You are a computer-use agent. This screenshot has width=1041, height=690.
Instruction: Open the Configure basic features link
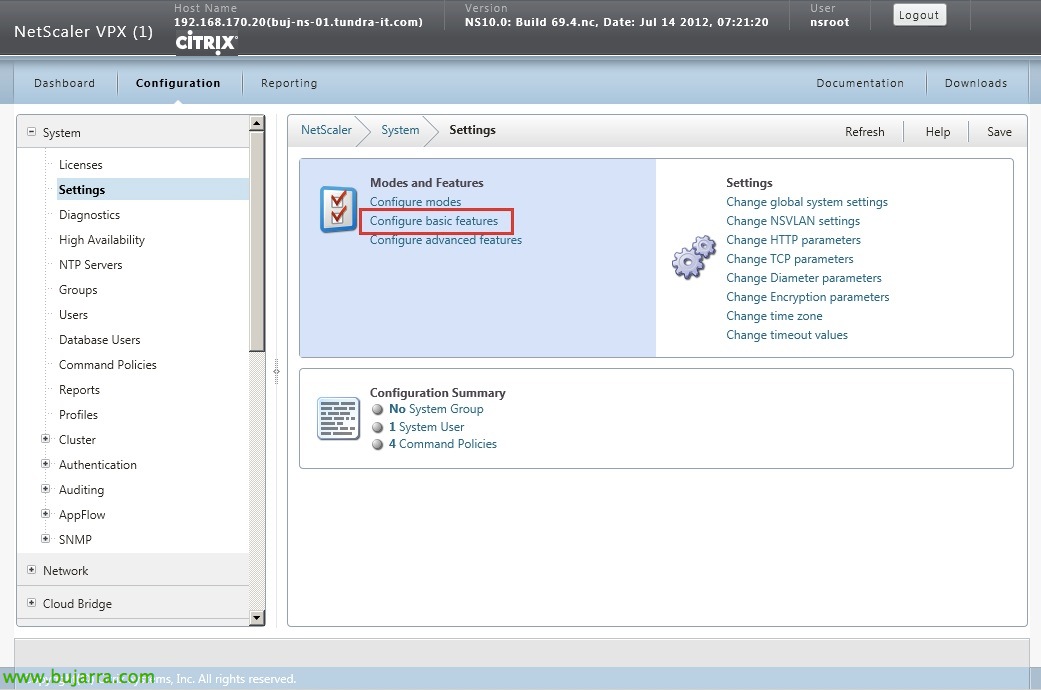click(434, 220)
